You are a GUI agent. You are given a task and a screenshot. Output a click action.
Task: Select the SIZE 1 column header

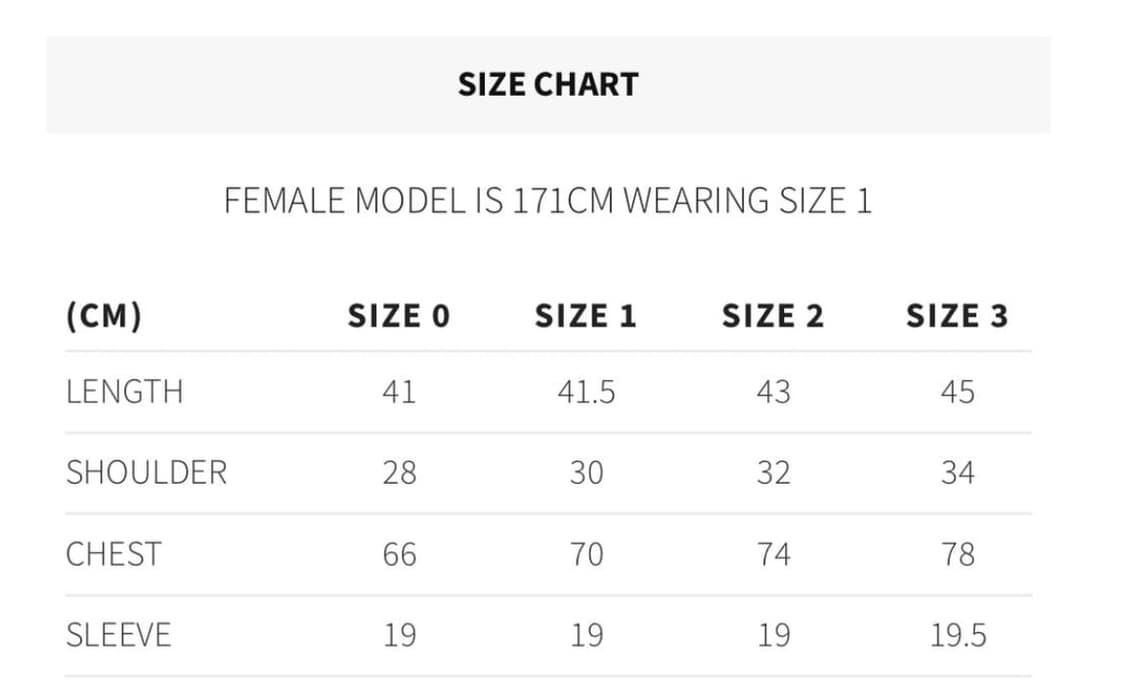tap(586, 316)
